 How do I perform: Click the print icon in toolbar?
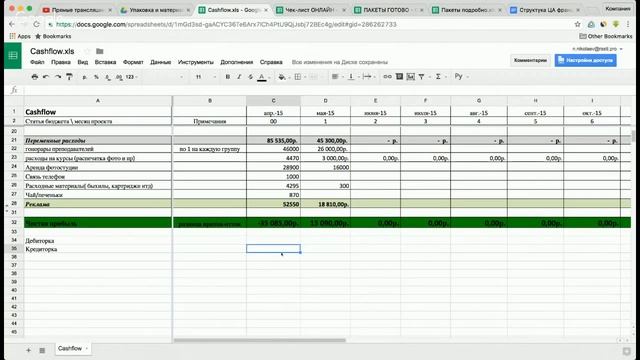coord(35,77)
